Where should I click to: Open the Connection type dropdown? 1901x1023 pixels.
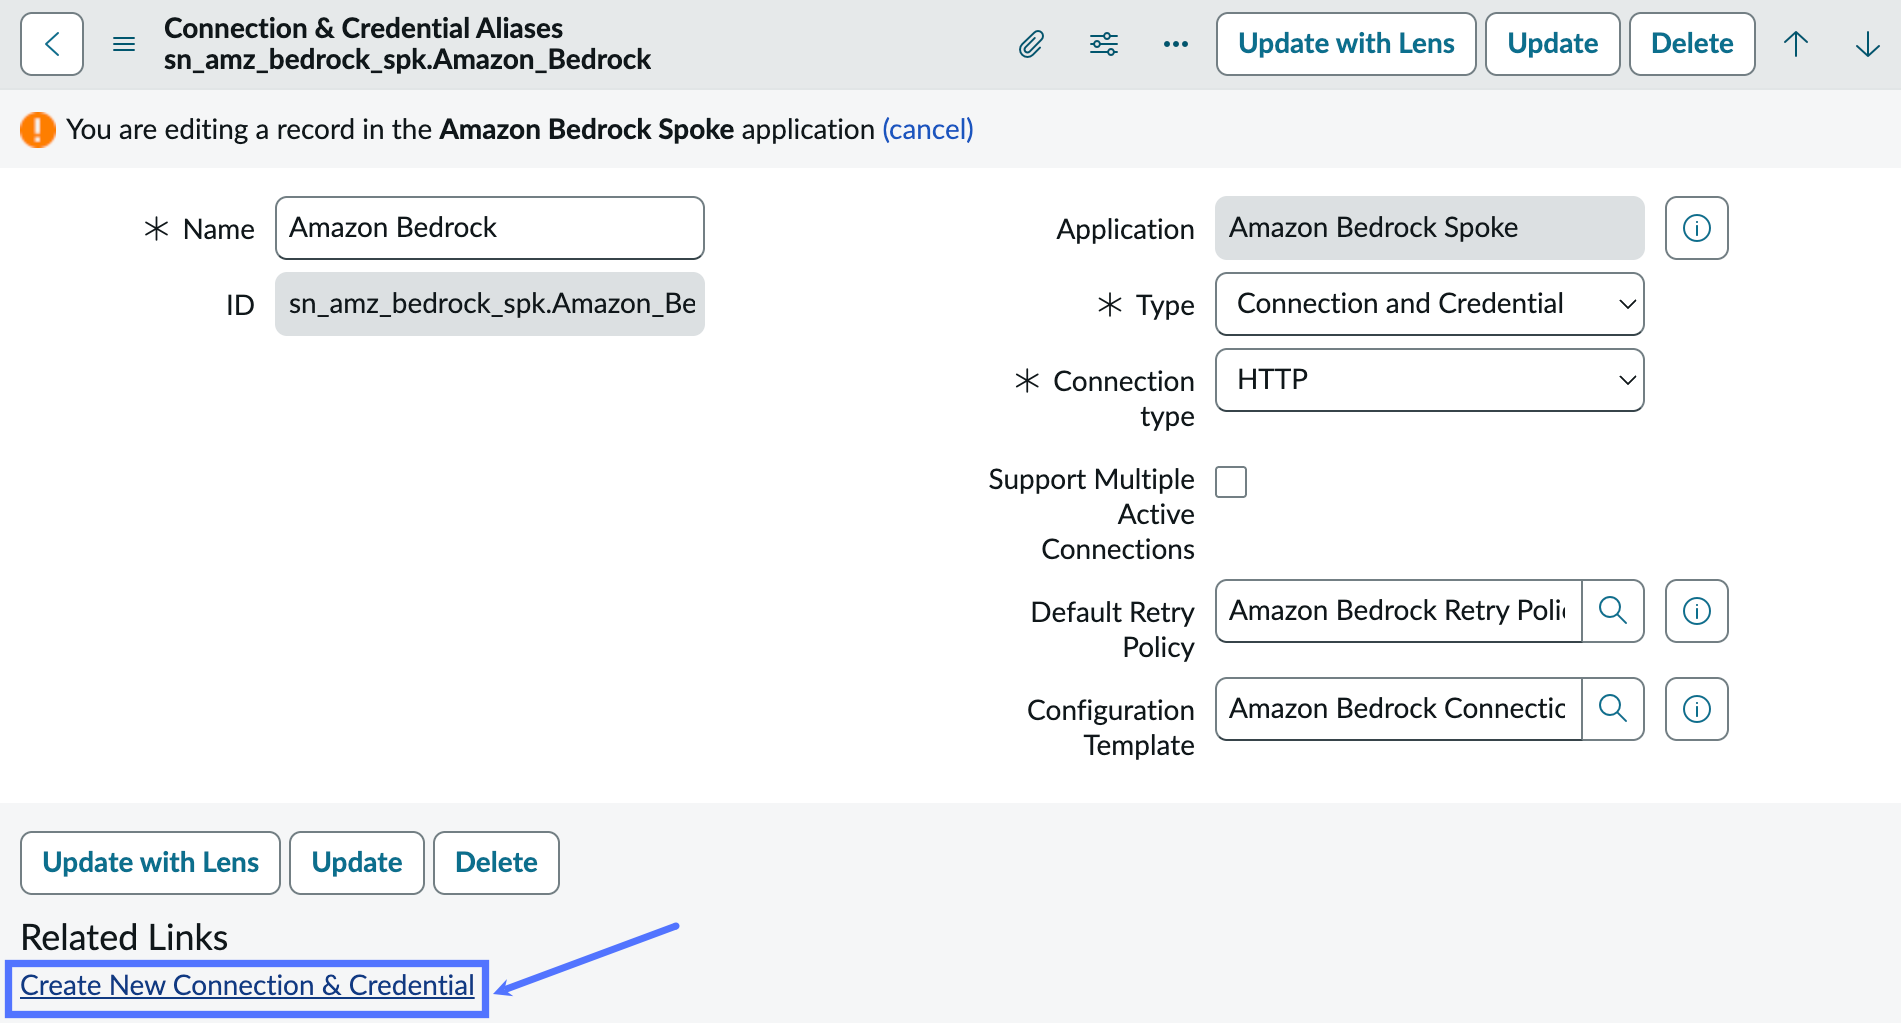point(1430,380)
